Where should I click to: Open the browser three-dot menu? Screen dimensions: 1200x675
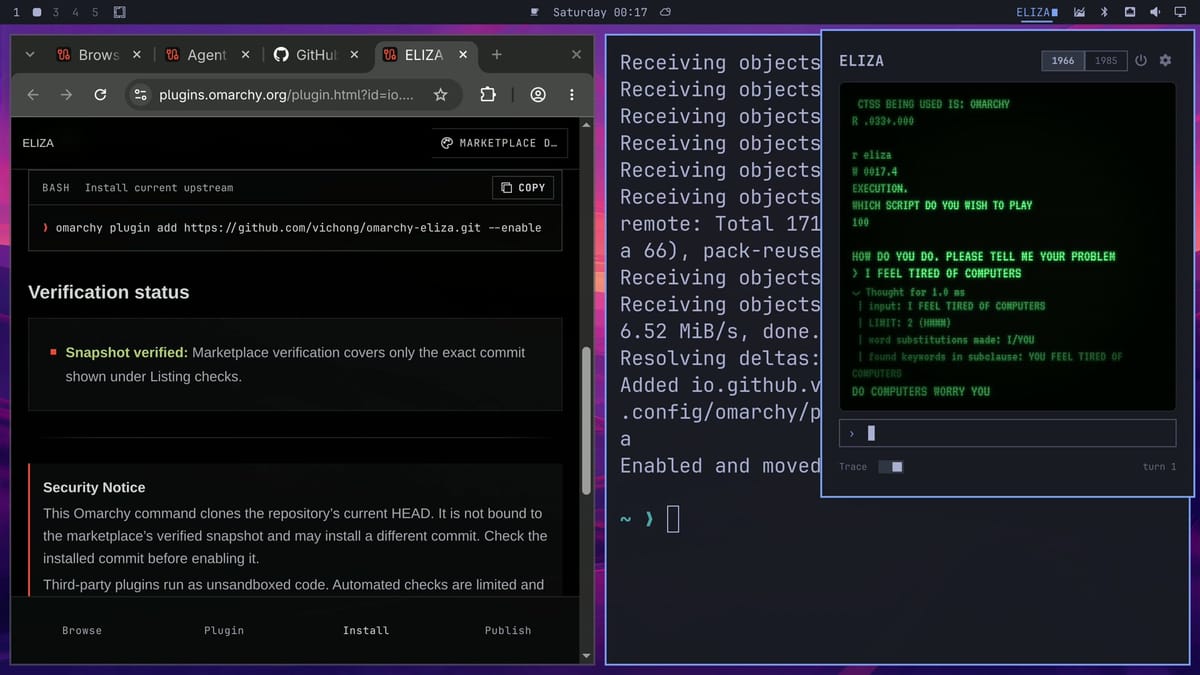point(572,95)
